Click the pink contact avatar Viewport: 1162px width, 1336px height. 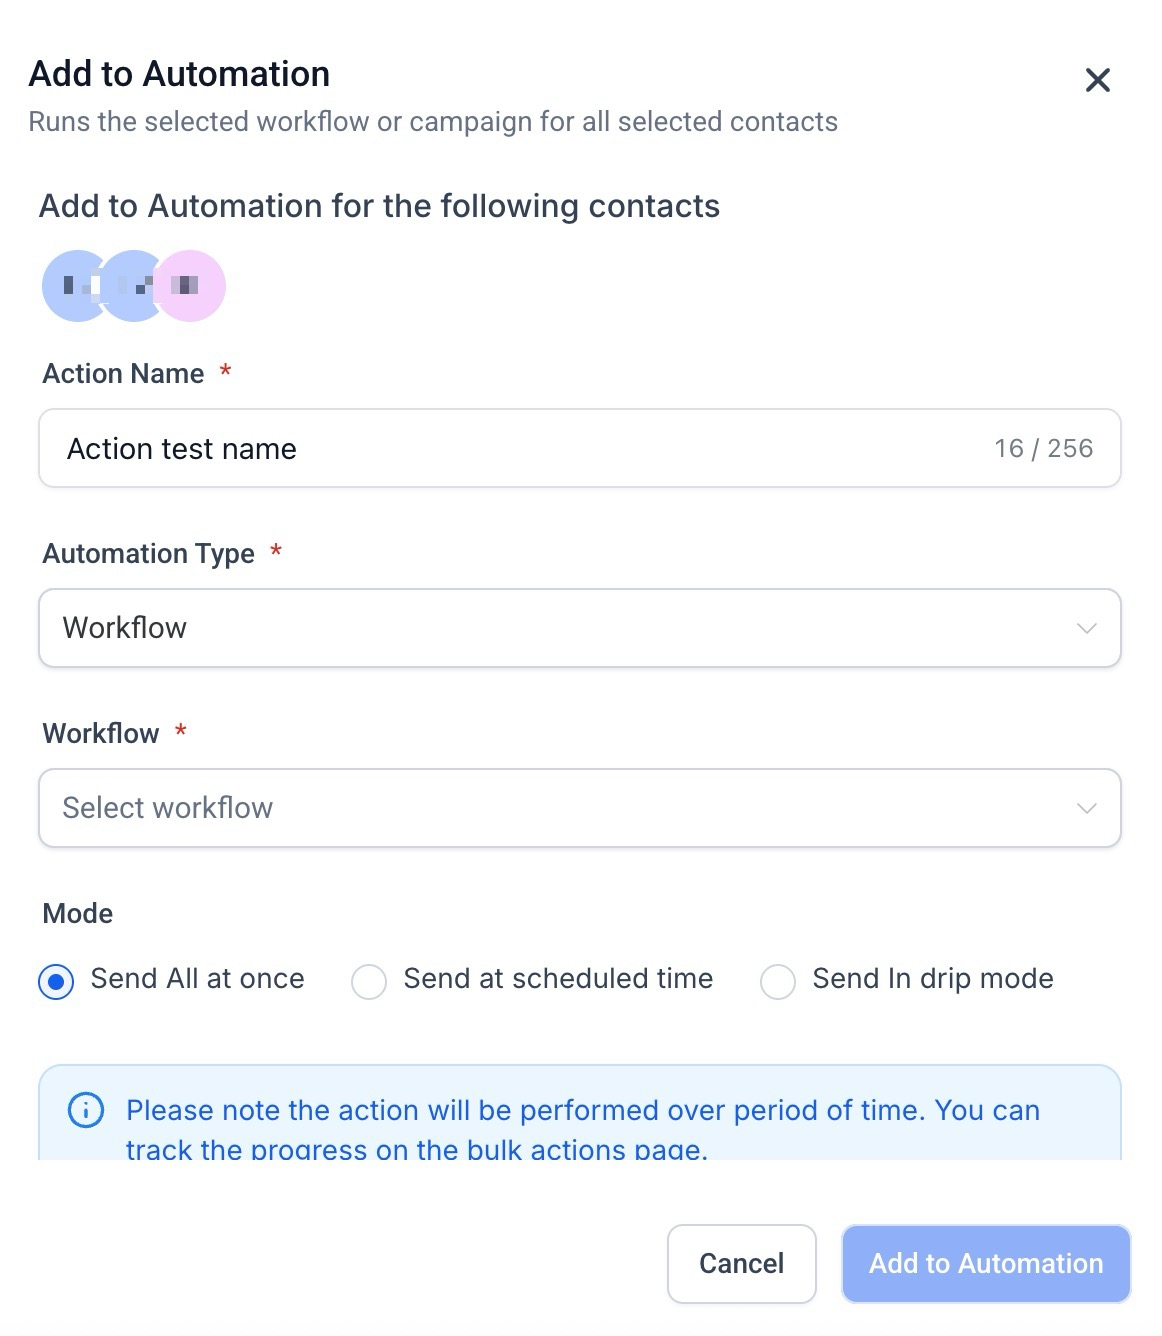point(194,286)
